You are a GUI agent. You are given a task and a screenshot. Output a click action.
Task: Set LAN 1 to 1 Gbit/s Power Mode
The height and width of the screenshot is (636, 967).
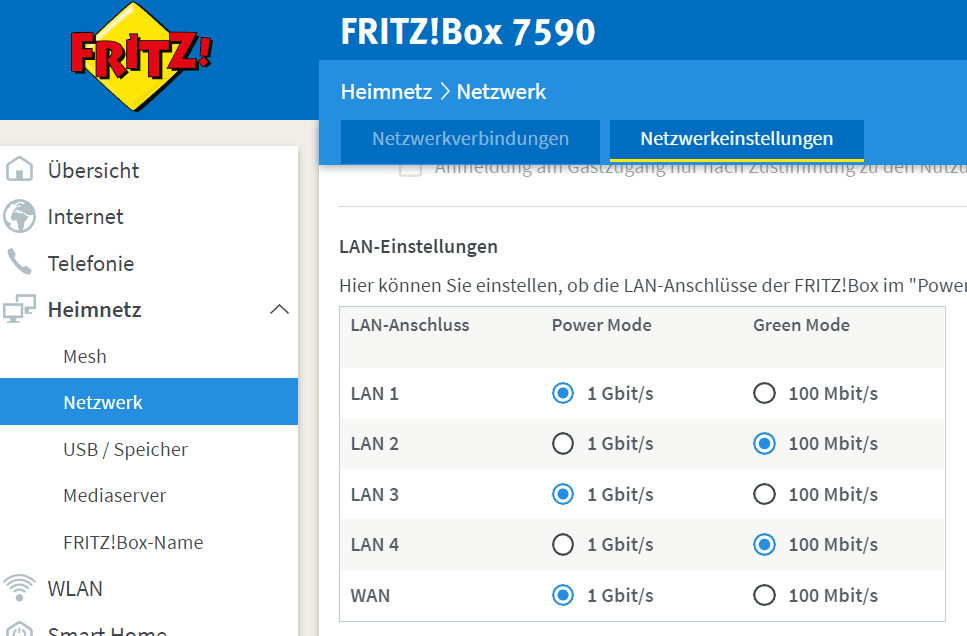562,393
